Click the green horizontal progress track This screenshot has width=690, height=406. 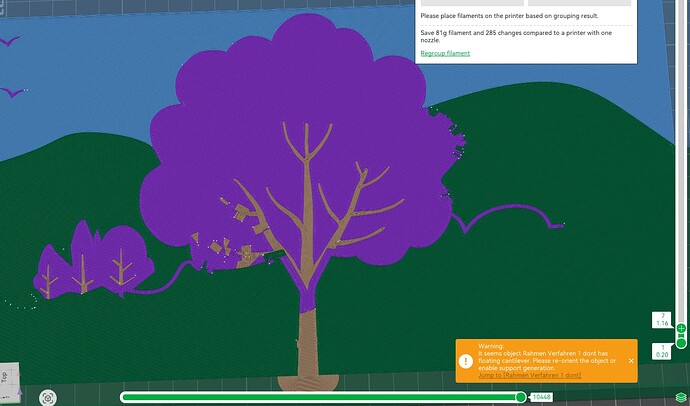coord(320,397)
